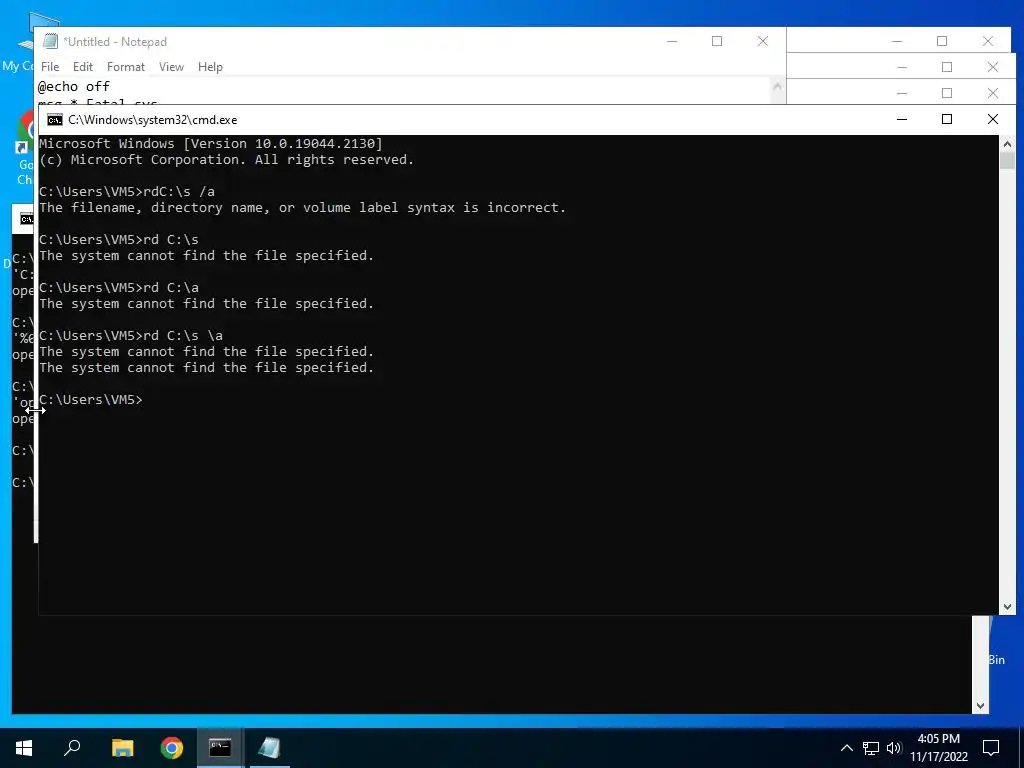
Task: Click the last C:\Users\VM5> prompt
Action: [x=91, y=400]
